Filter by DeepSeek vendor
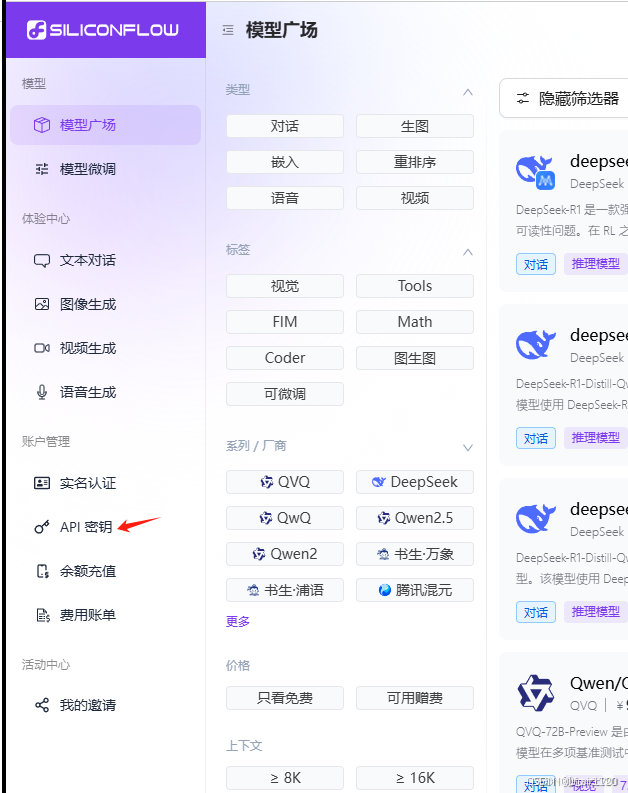Image resolution: width=628 pixels, height=793 pixels. pyautogui.click(x=415, y=481)
